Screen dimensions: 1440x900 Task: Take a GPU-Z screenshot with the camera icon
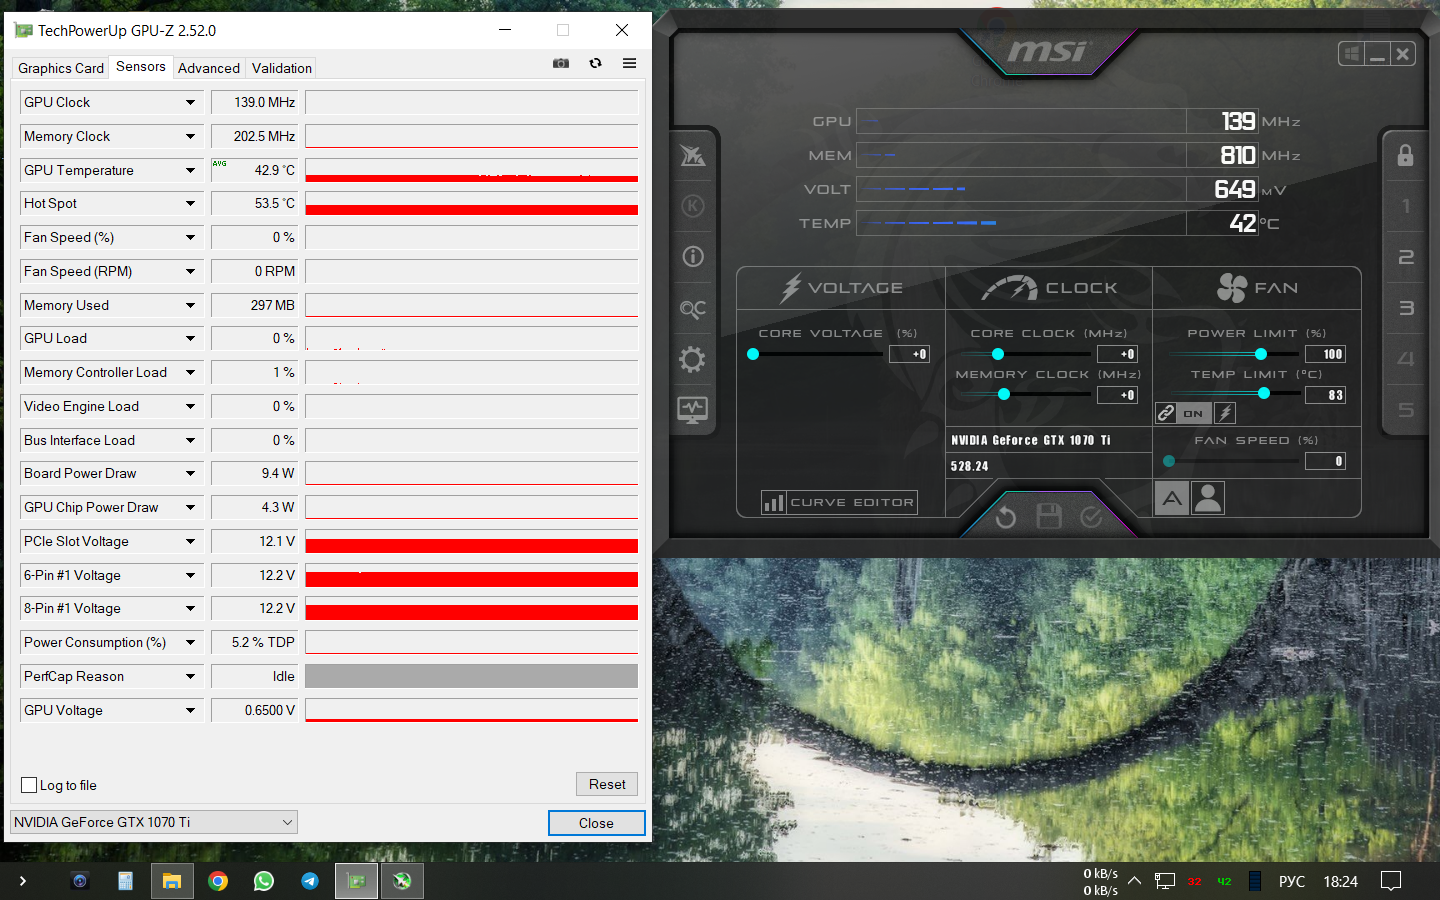561,63
